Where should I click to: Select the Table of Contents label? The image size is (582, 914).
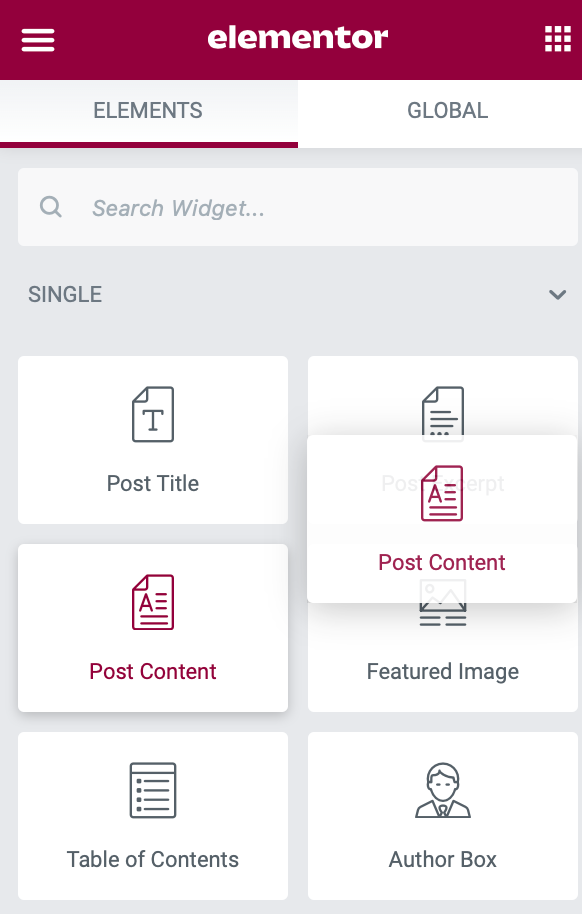pos(153,859)
